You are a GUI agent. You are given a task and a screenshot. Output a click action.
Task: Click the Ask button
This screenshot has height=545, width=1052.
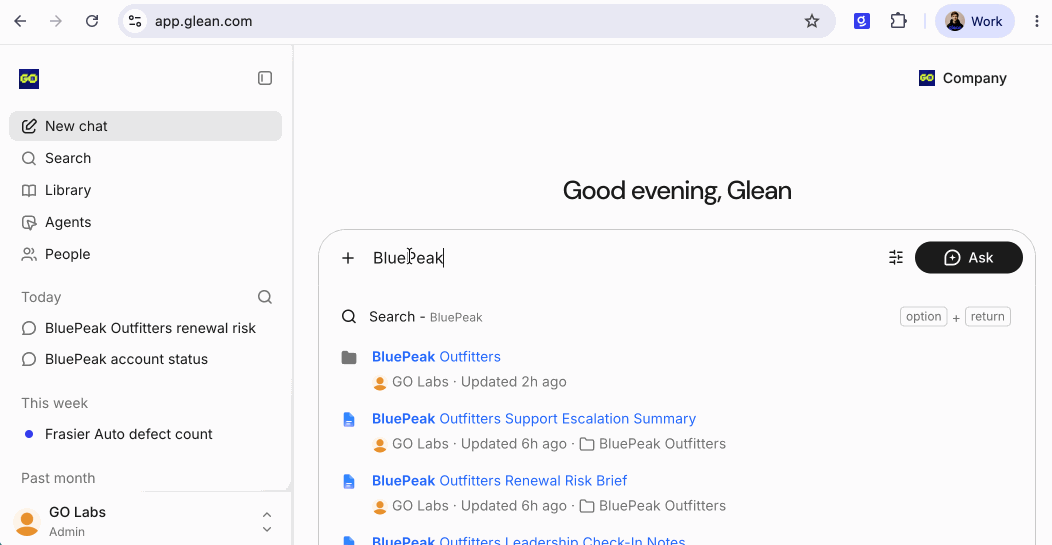point(969,258)
